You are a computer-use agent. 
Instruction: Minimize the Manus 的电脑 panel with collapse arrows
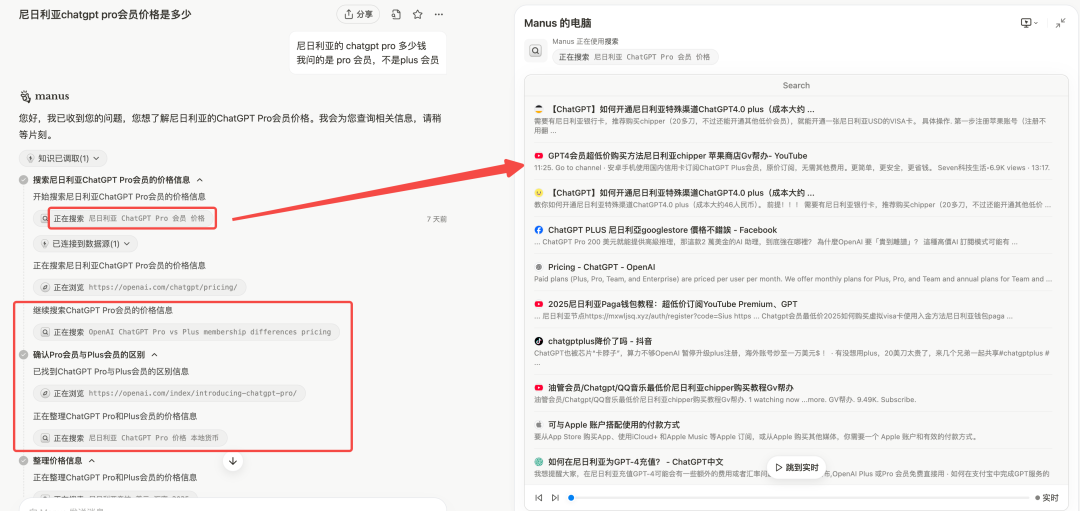pyautogui.click(x=1060, y=23)
